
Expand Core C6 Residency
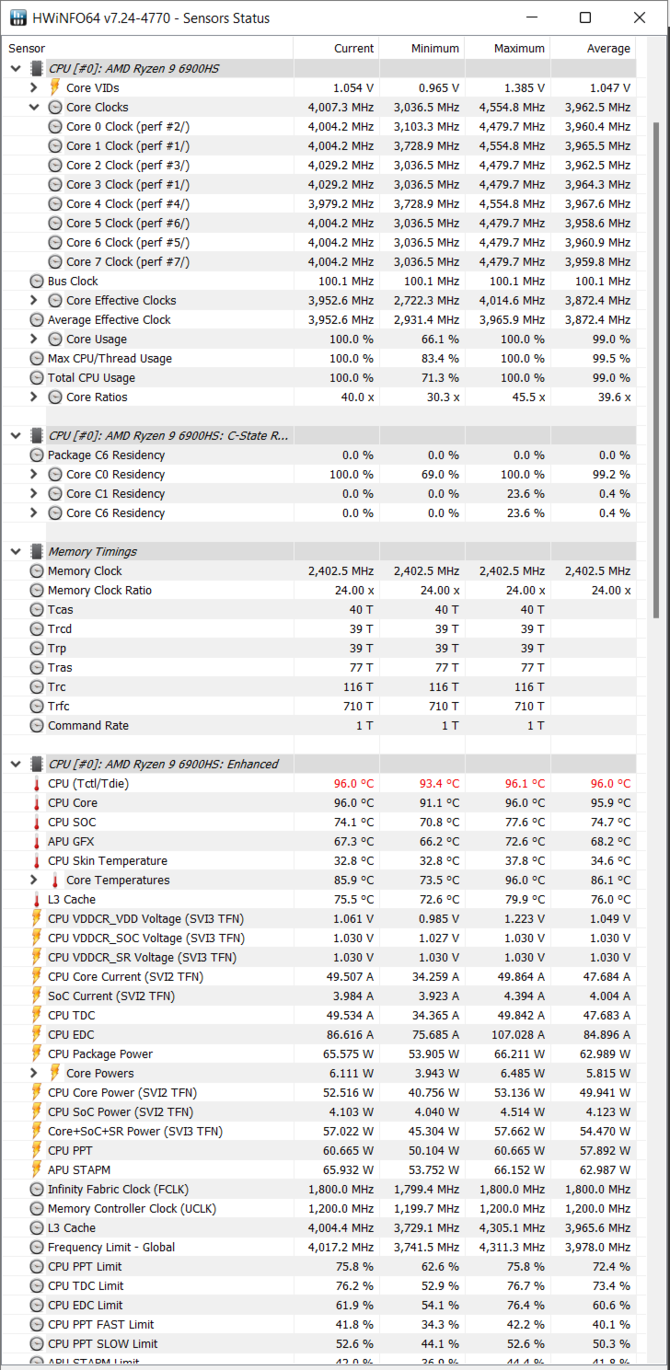35,513
